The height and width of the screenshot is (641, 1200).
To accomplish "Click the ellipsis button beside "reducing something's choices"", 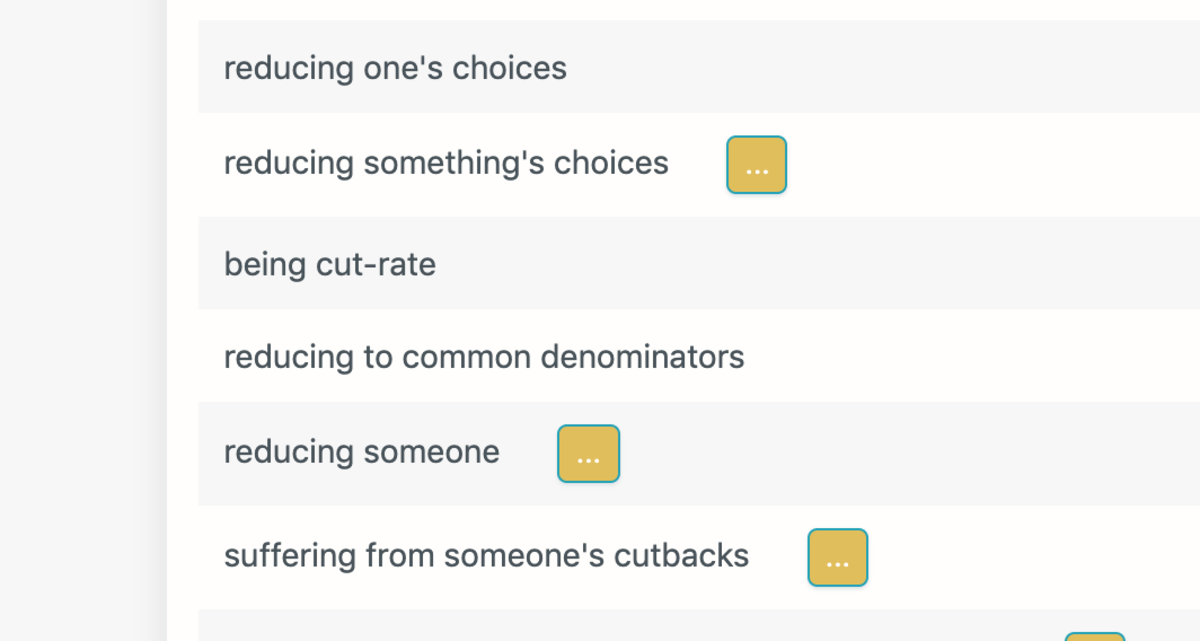I will 756,165.
